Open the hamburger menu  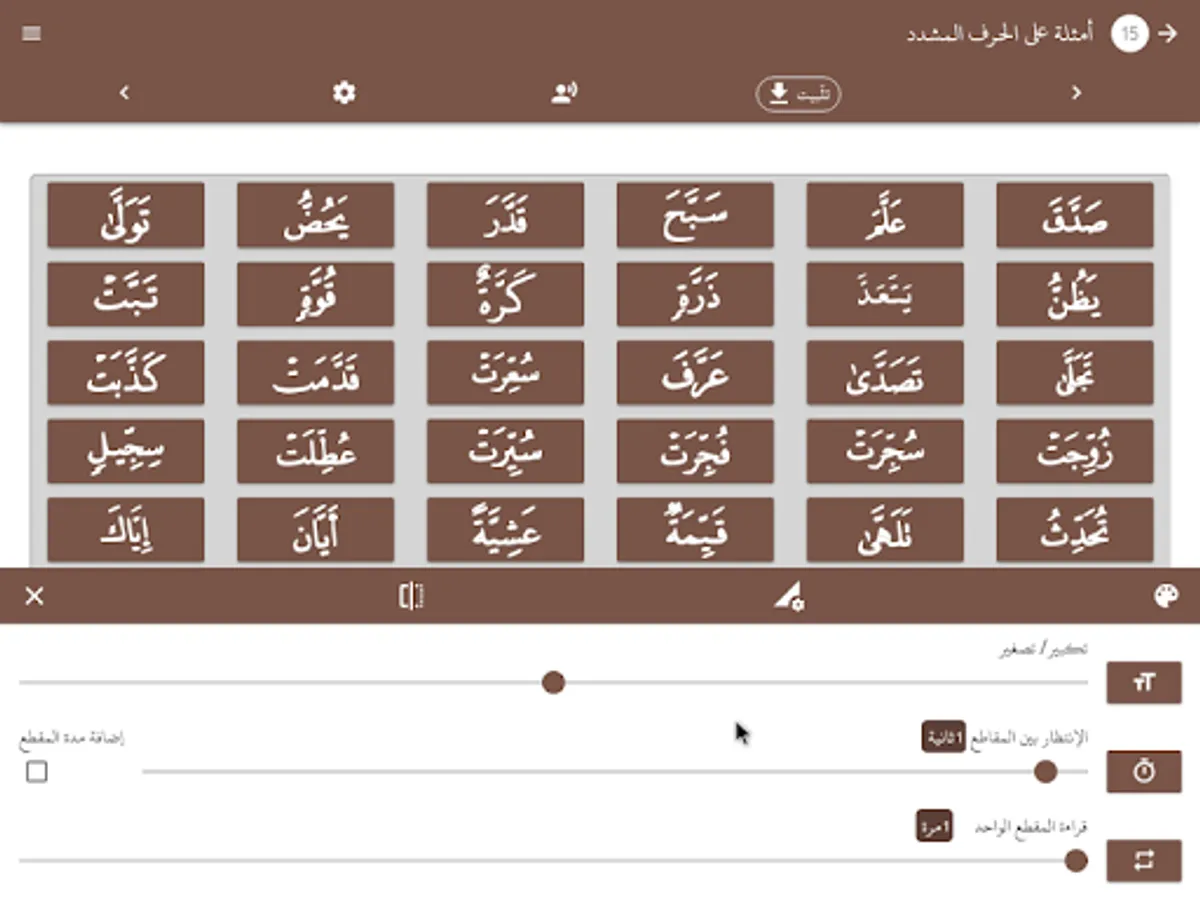31,34
